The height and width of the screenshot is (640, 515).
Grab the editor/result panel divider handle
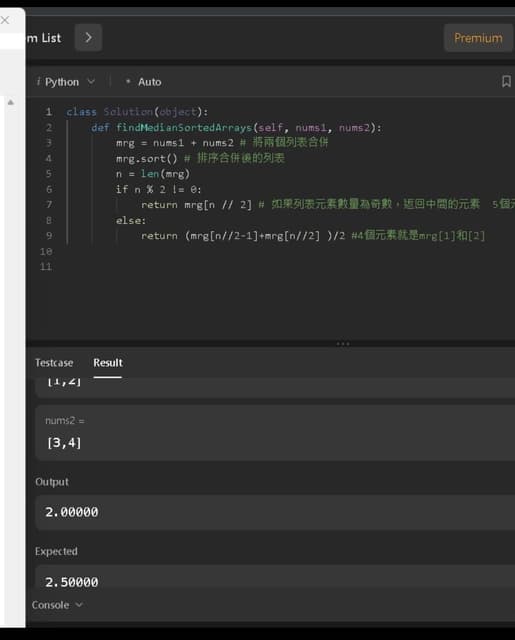click(343, 344)
